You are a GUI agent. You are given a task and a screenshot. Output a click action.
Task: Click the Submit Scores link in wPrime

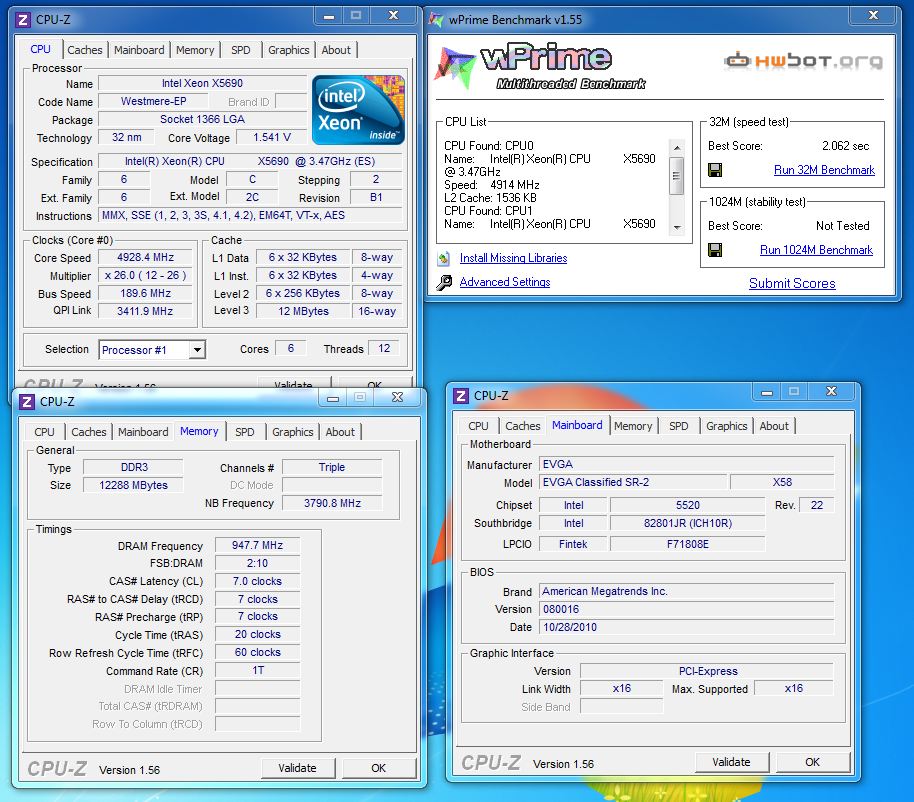click(792, 283)
